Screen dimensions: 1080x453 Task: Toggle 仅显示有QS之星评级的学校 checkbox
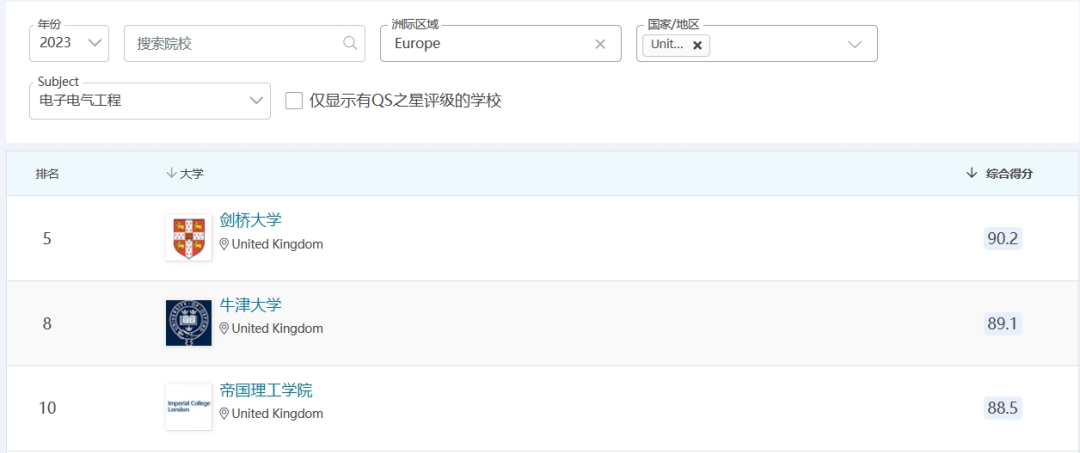tap(294, 101)
